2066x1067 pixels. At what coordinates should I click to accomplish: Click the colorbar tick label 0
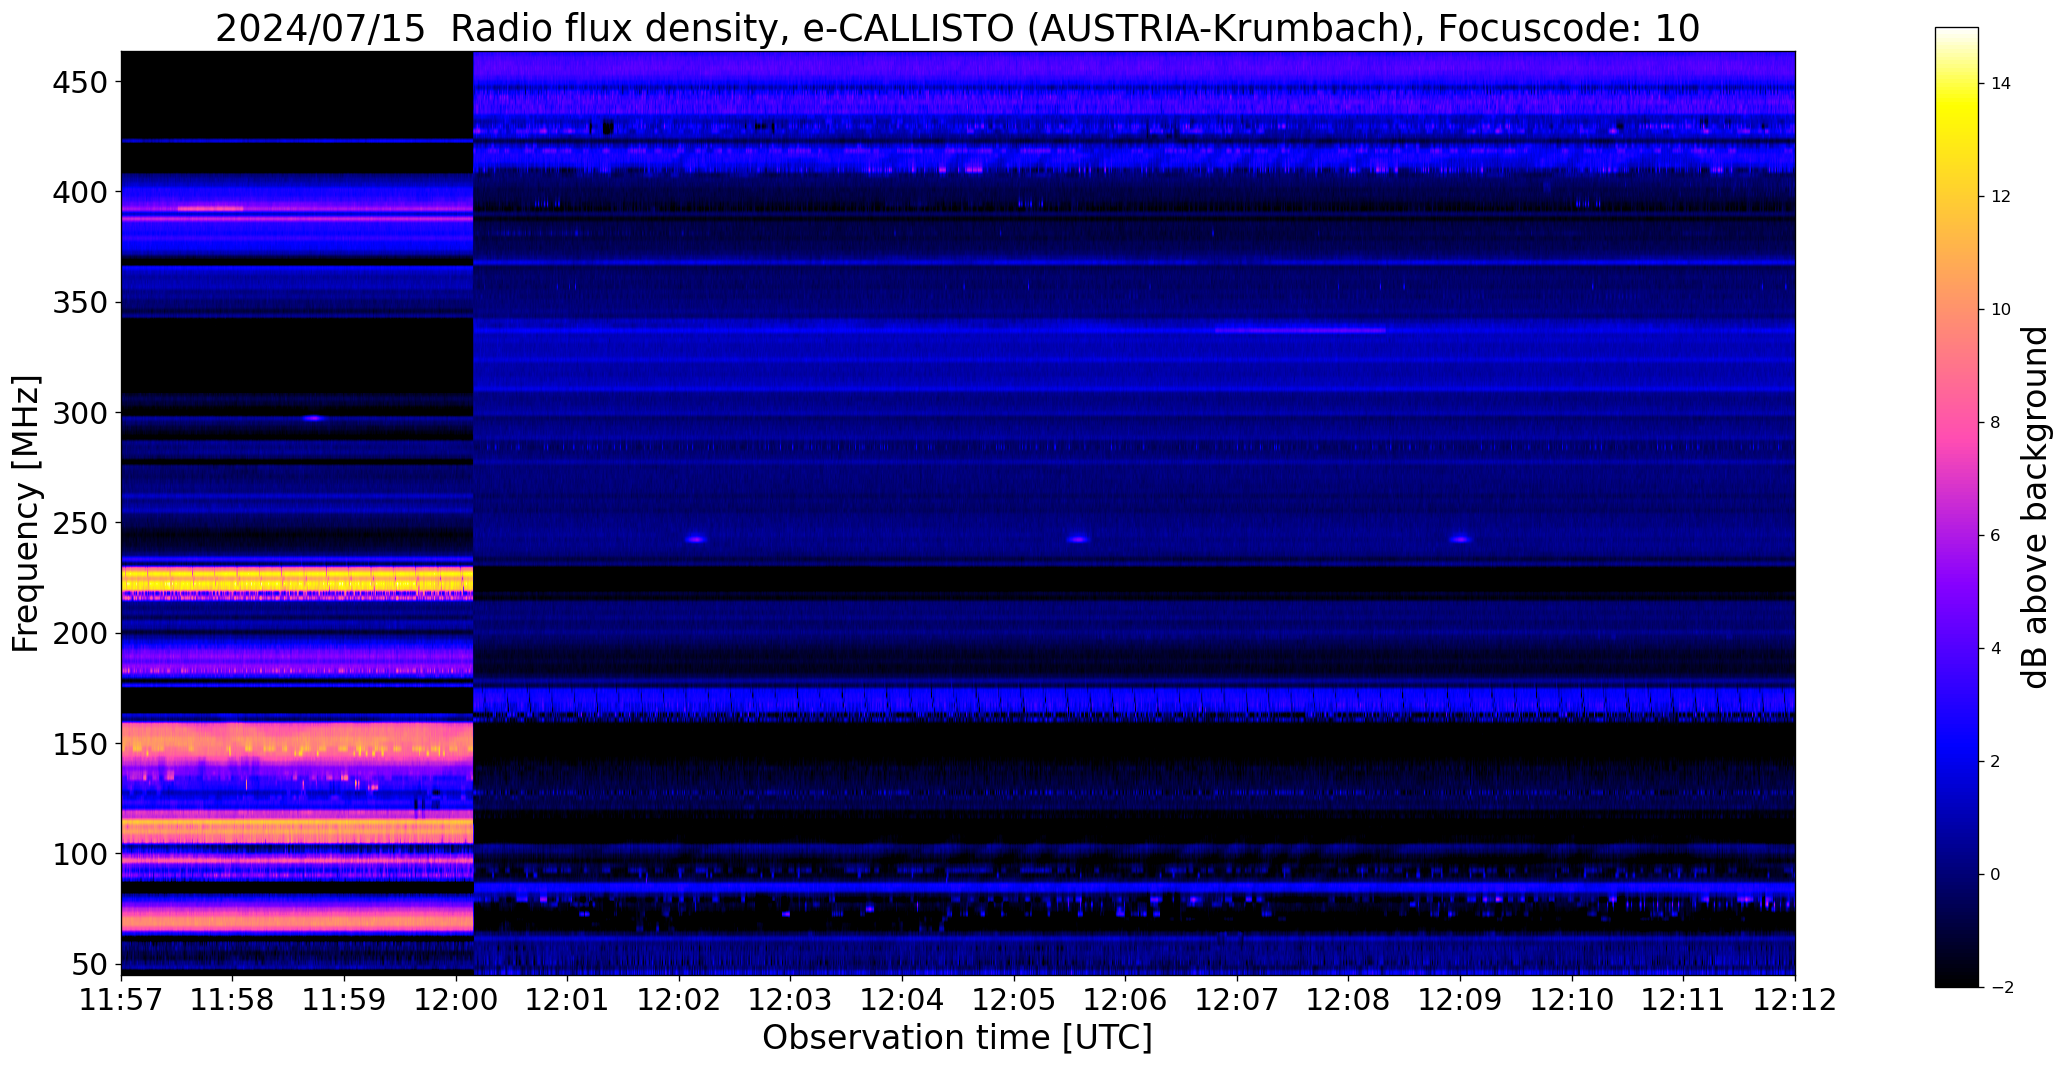(x=1996, y=875)
